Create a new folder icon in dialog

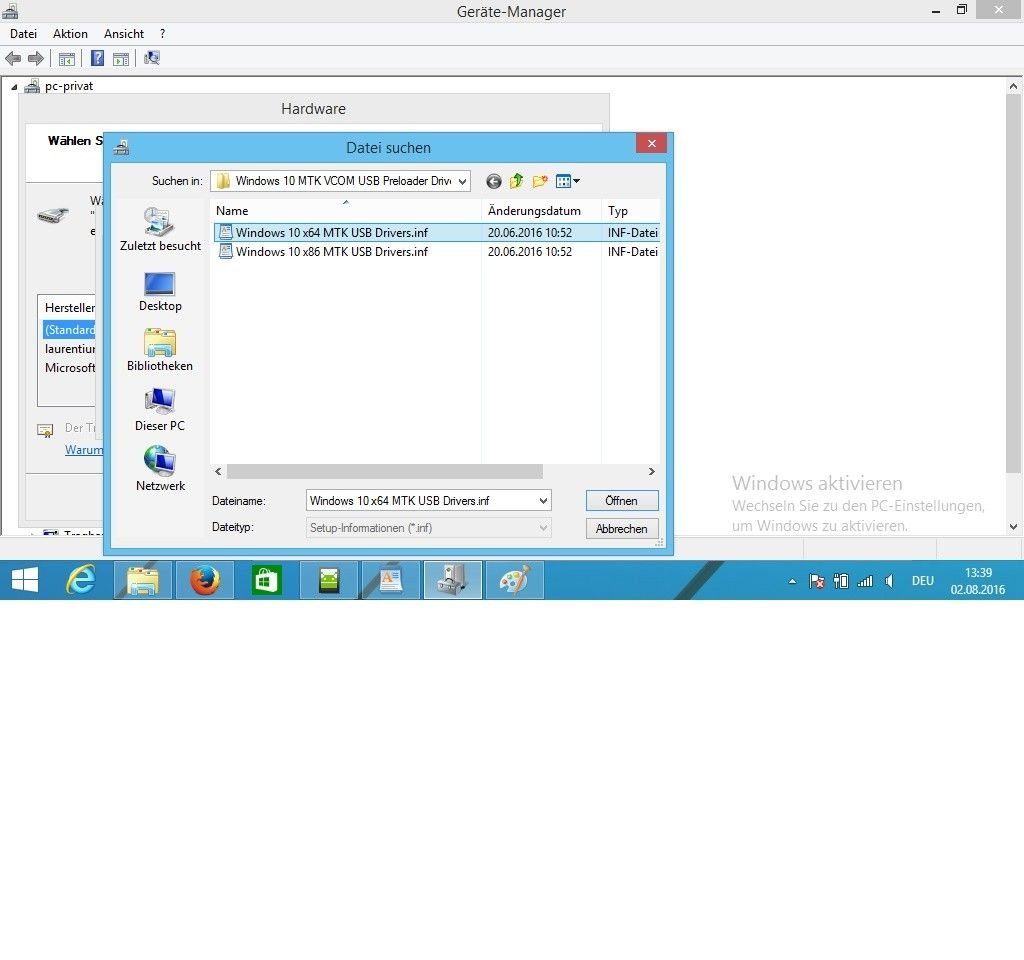coord(539,181)
